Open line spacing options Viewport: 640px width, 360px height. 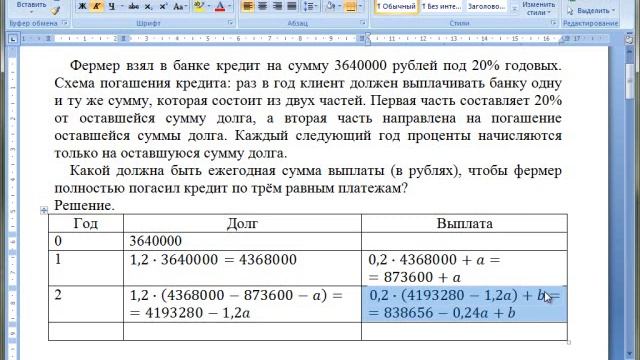310,6
